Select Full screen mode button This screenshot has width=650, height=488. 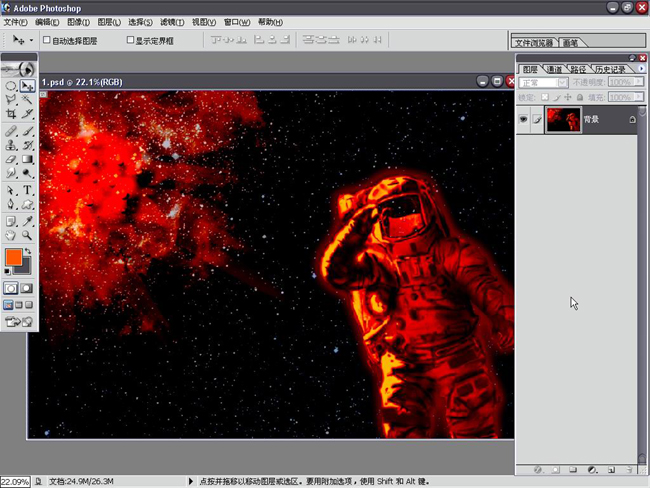[x=29, y=305]
